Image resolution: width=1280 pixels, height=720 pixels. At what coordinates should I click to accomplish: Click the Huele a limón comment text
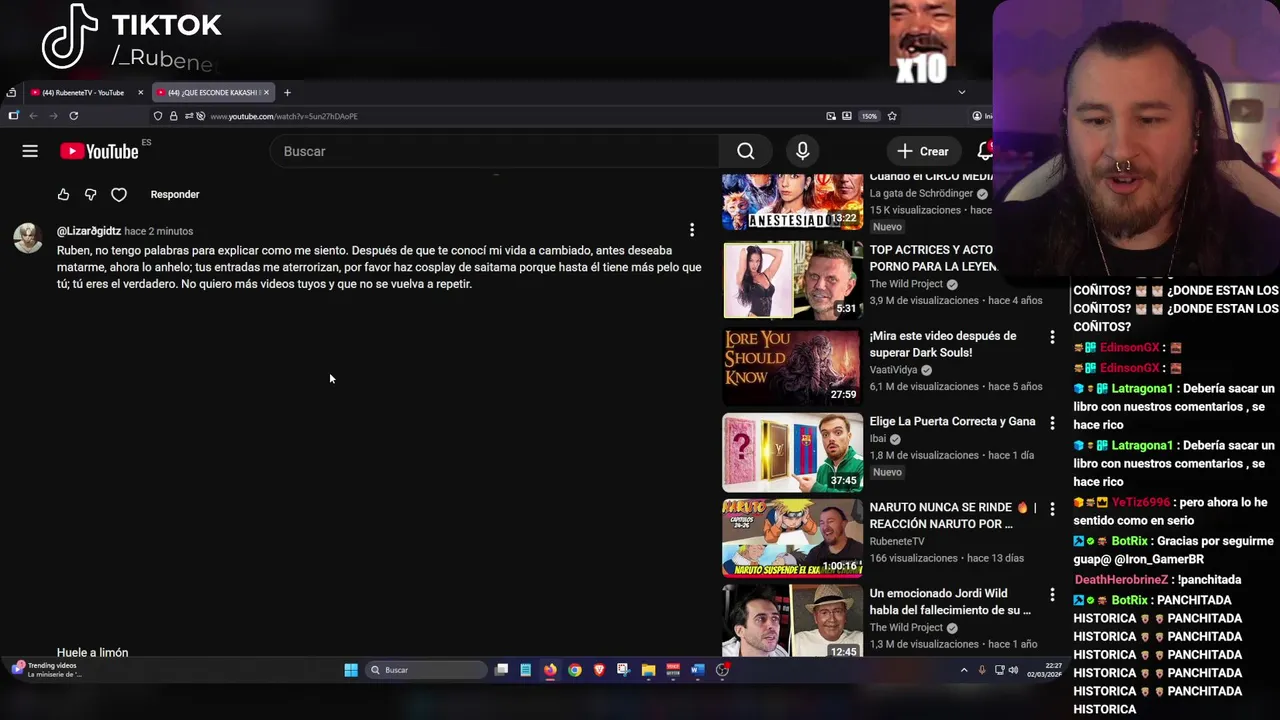[x=93, y=652]
